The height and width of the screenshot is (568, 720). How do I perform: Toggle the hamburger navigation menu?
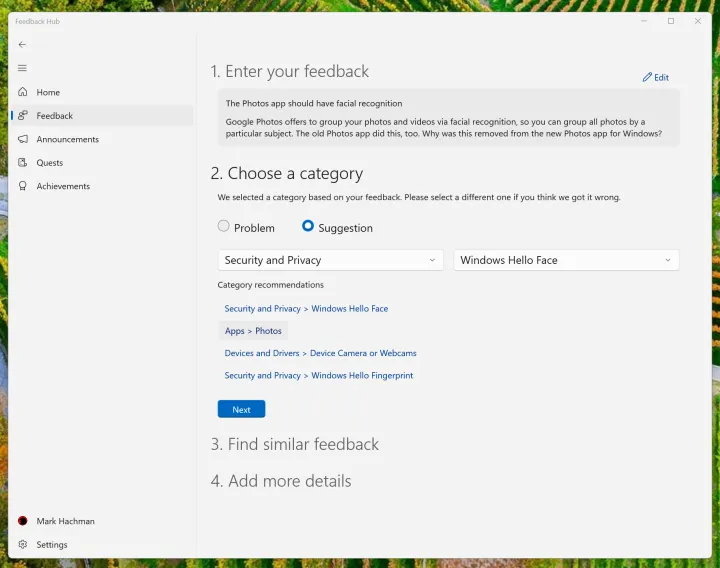coord(22,68)
